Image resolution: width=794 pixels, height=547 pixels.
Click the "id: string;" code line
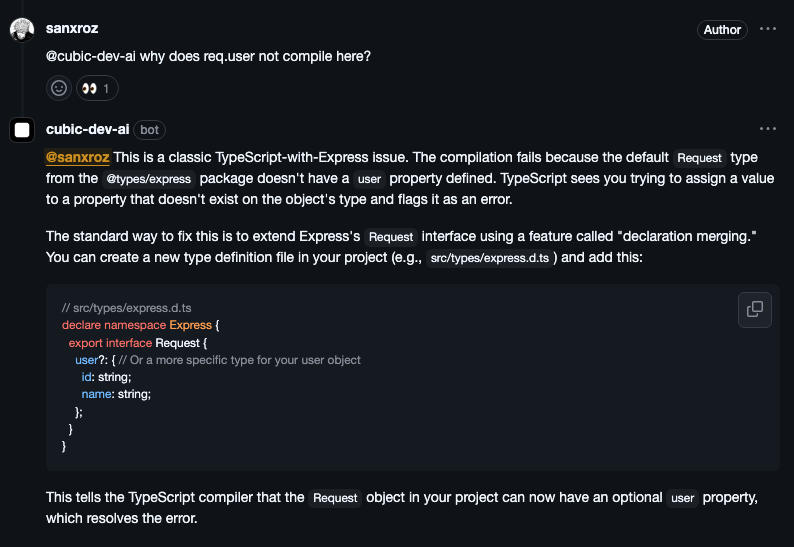[106, 377]
